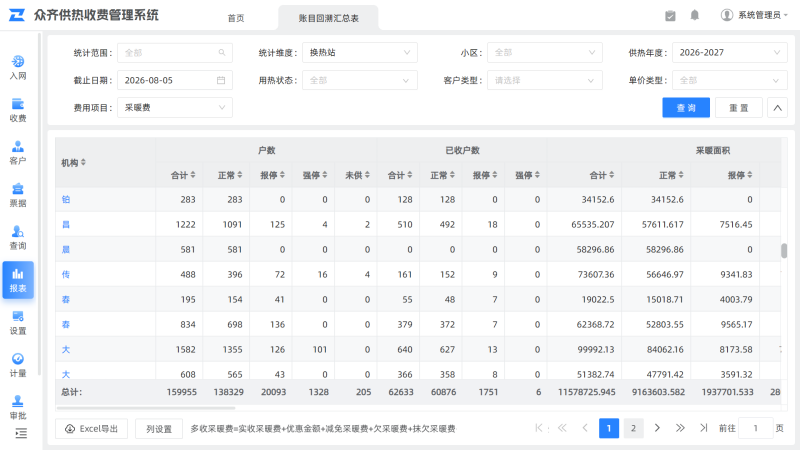Sort 户数 正常 column
This screenshot has height=450, width=800.
(240, 175)
